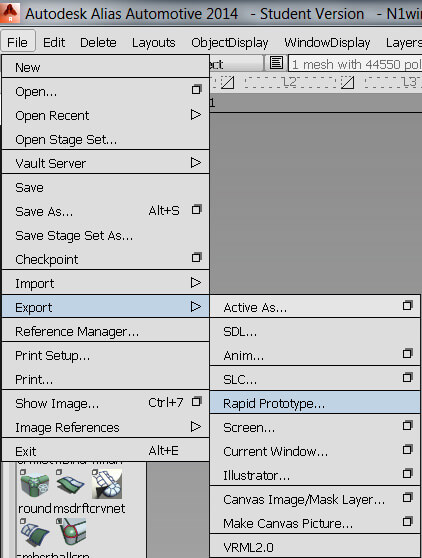The width and height of the screenshot is (422, 558).
Task: Click the Alias application logo icon
Action: 10,12
